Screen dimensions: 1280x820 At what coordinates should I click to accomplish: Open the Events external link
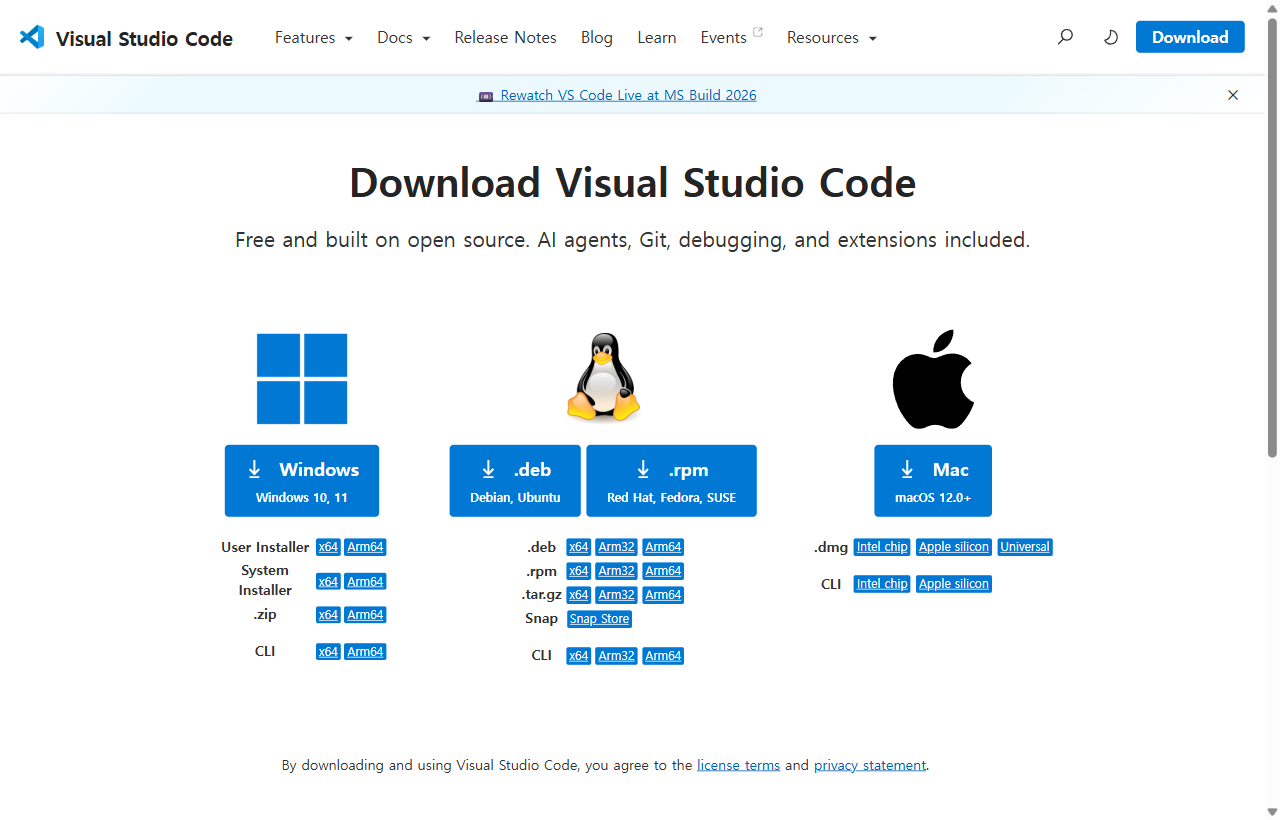(x=731, y=37)
